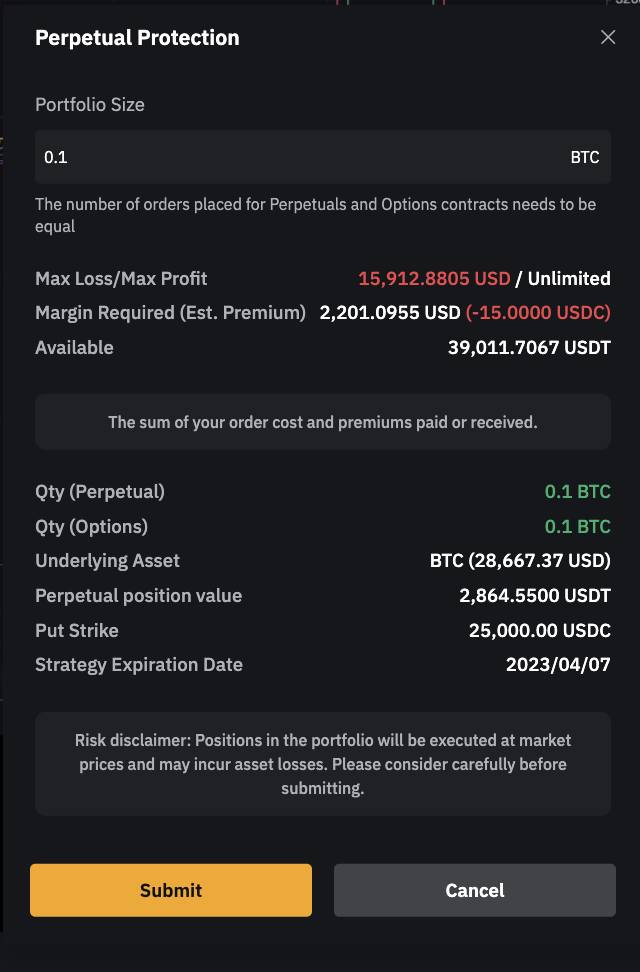Close the Perpetual Protection dialog
The width and height of the screenshot is (640, 972).
(608, 38)
